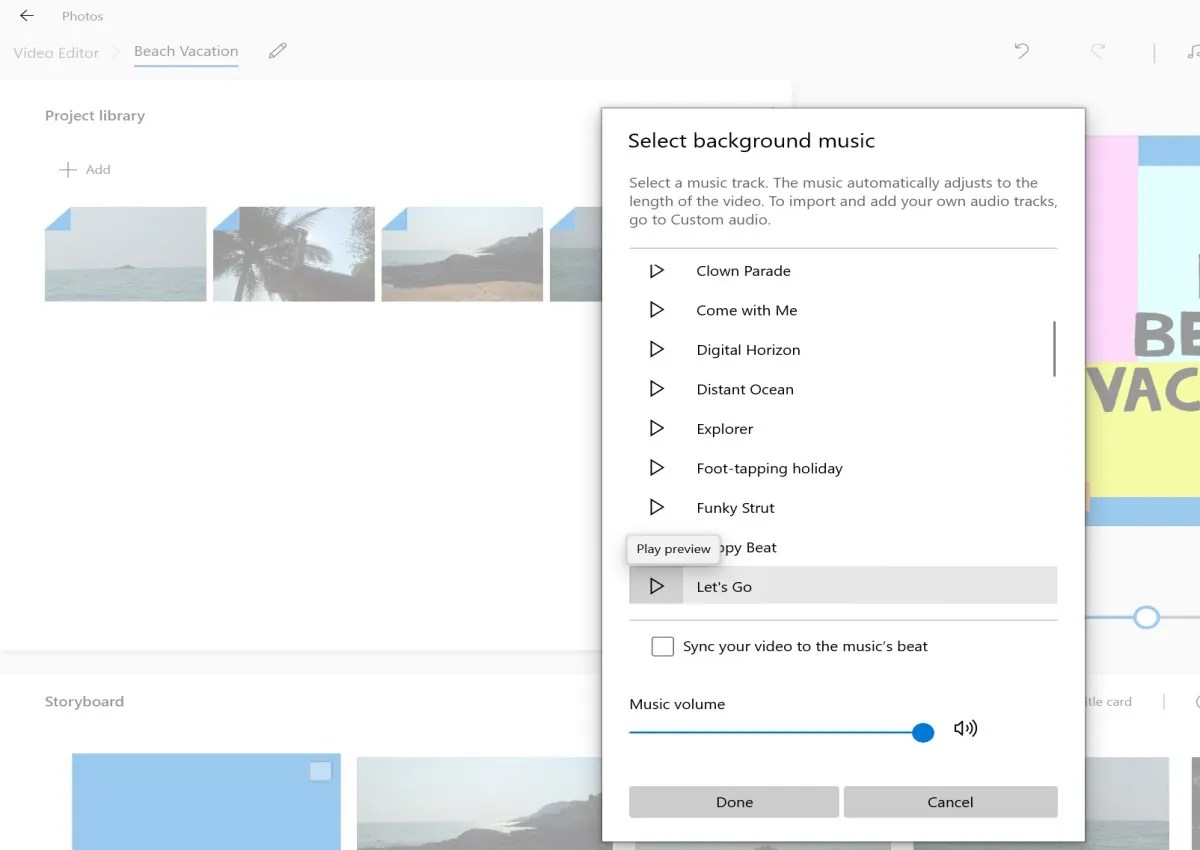Enable syncing video to the music's beat
This screenshot has height=850, width=1200.
click(x=662, y=646)
